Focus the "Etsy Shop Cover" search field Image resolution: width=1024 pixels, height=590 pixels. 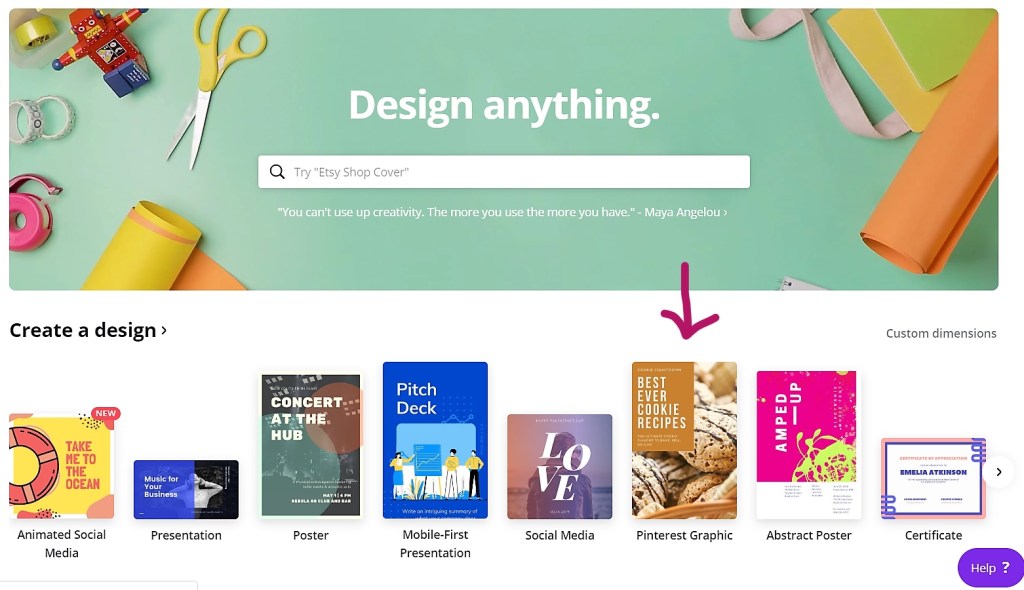pyautogui.click(x=504, y=172)
